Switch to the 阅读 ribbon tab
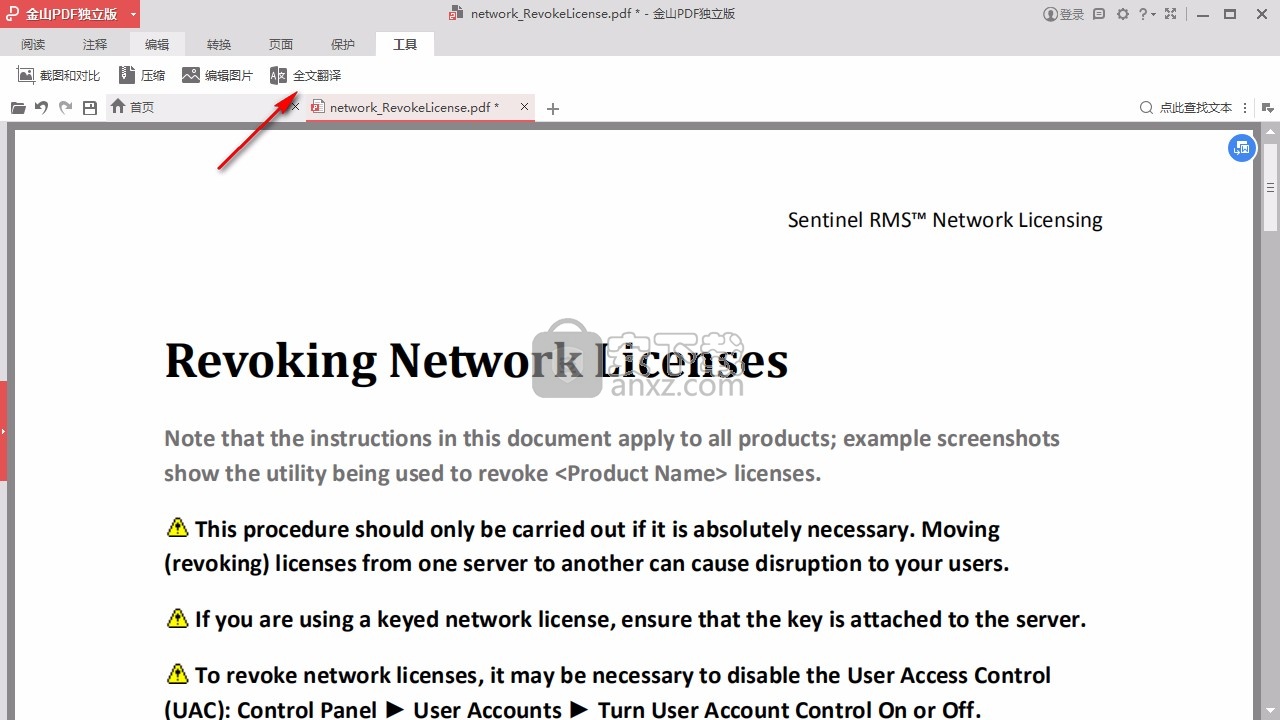Screen dimensions: 1280x720 [x=33, y=45]
